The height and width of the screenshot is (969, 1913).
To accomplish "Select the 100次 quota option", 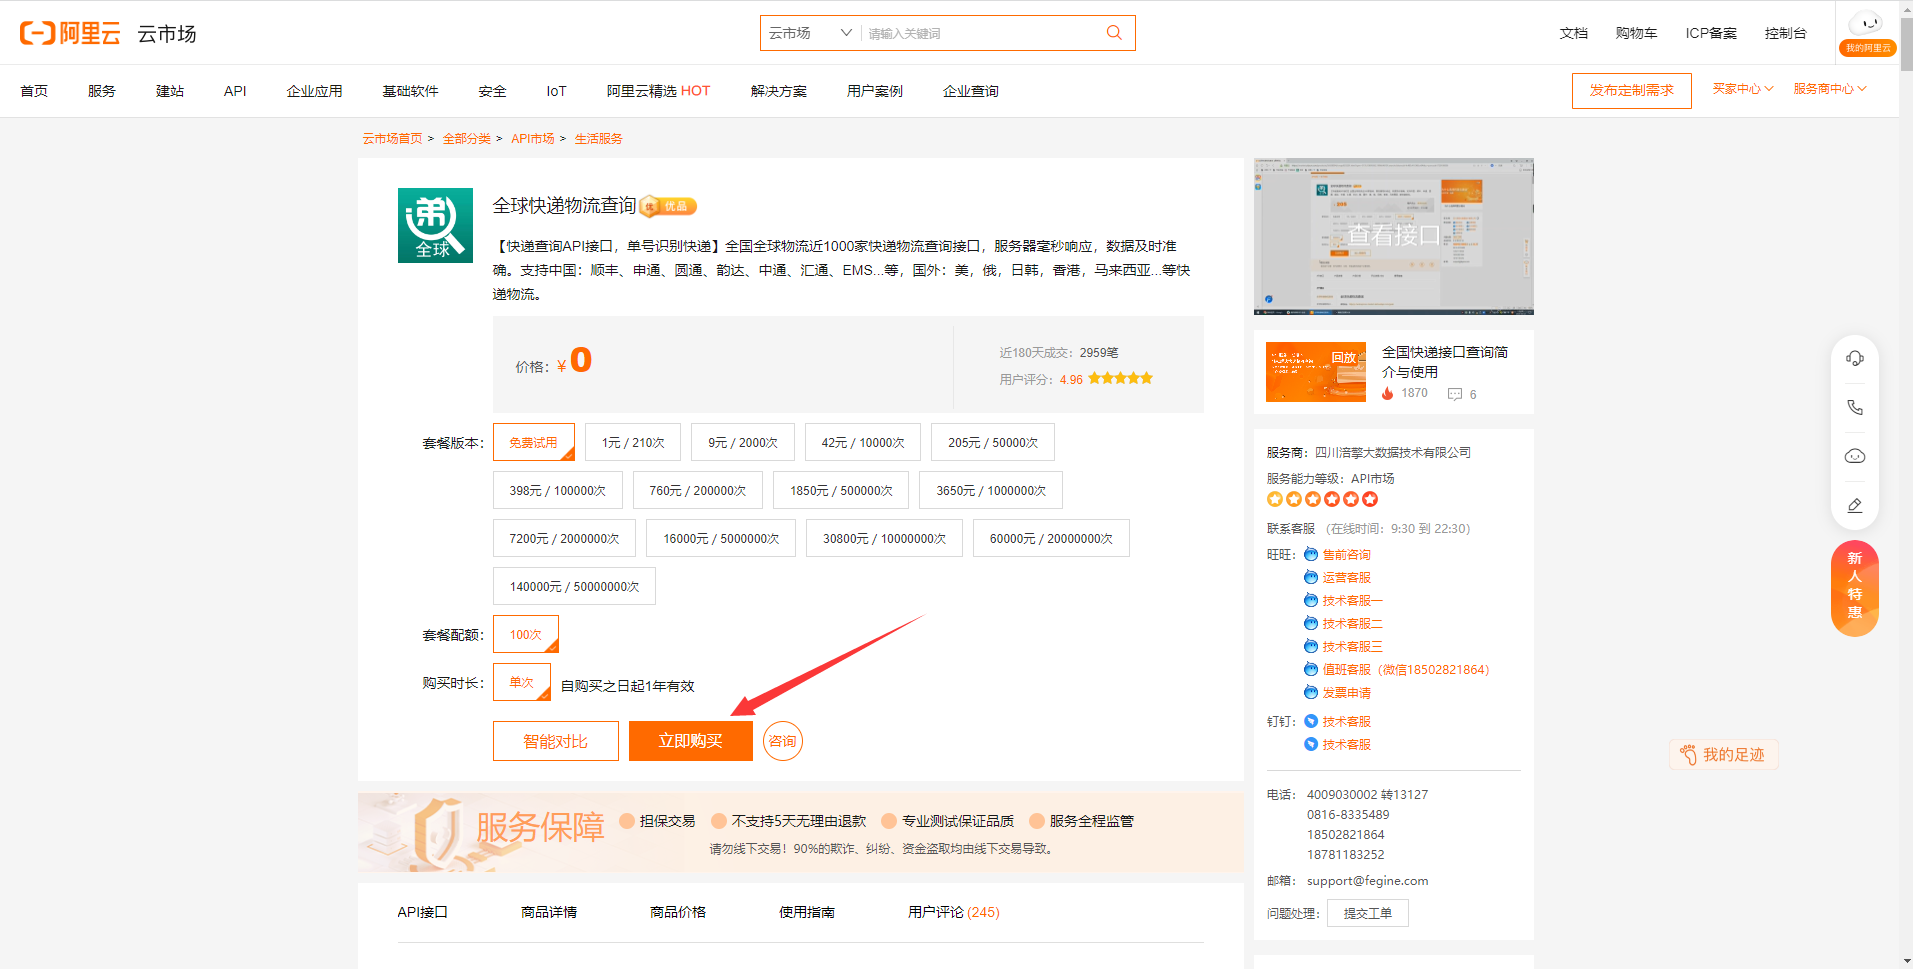I will (x=525, y=634).
